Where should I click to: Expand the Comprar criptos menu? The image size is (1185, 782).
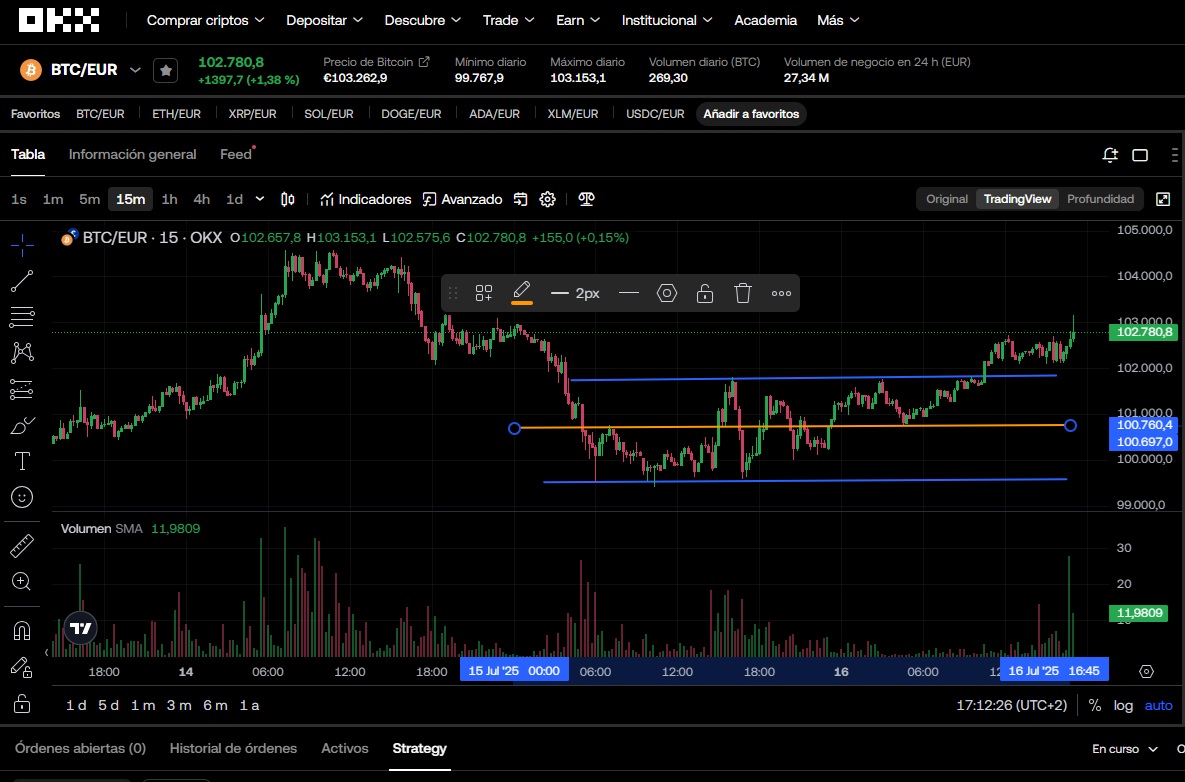point(205,20)
